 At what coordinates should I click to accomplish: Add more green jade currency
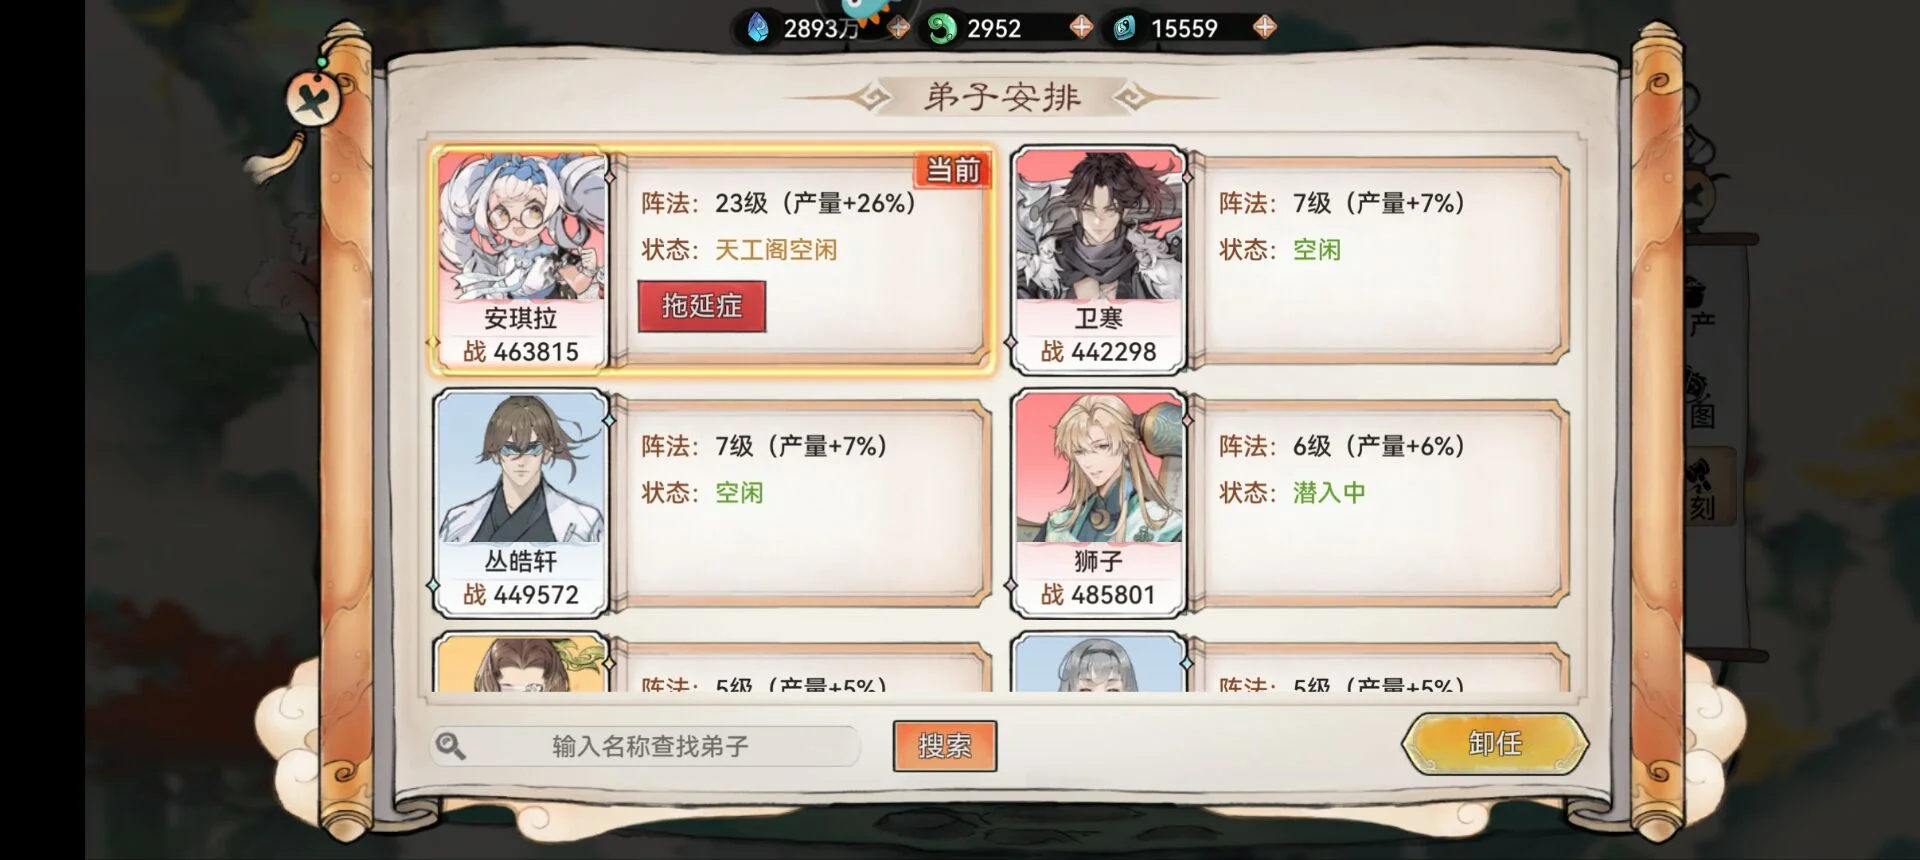[1081, 27]
